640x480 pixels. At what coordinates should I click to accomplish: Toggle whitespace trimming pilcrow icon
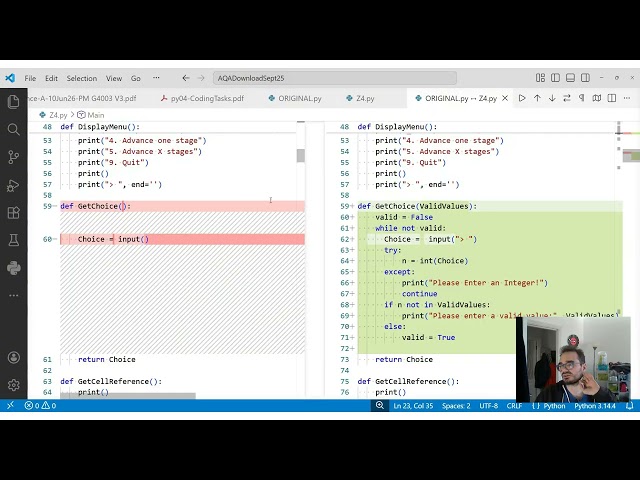coord(582,98)
